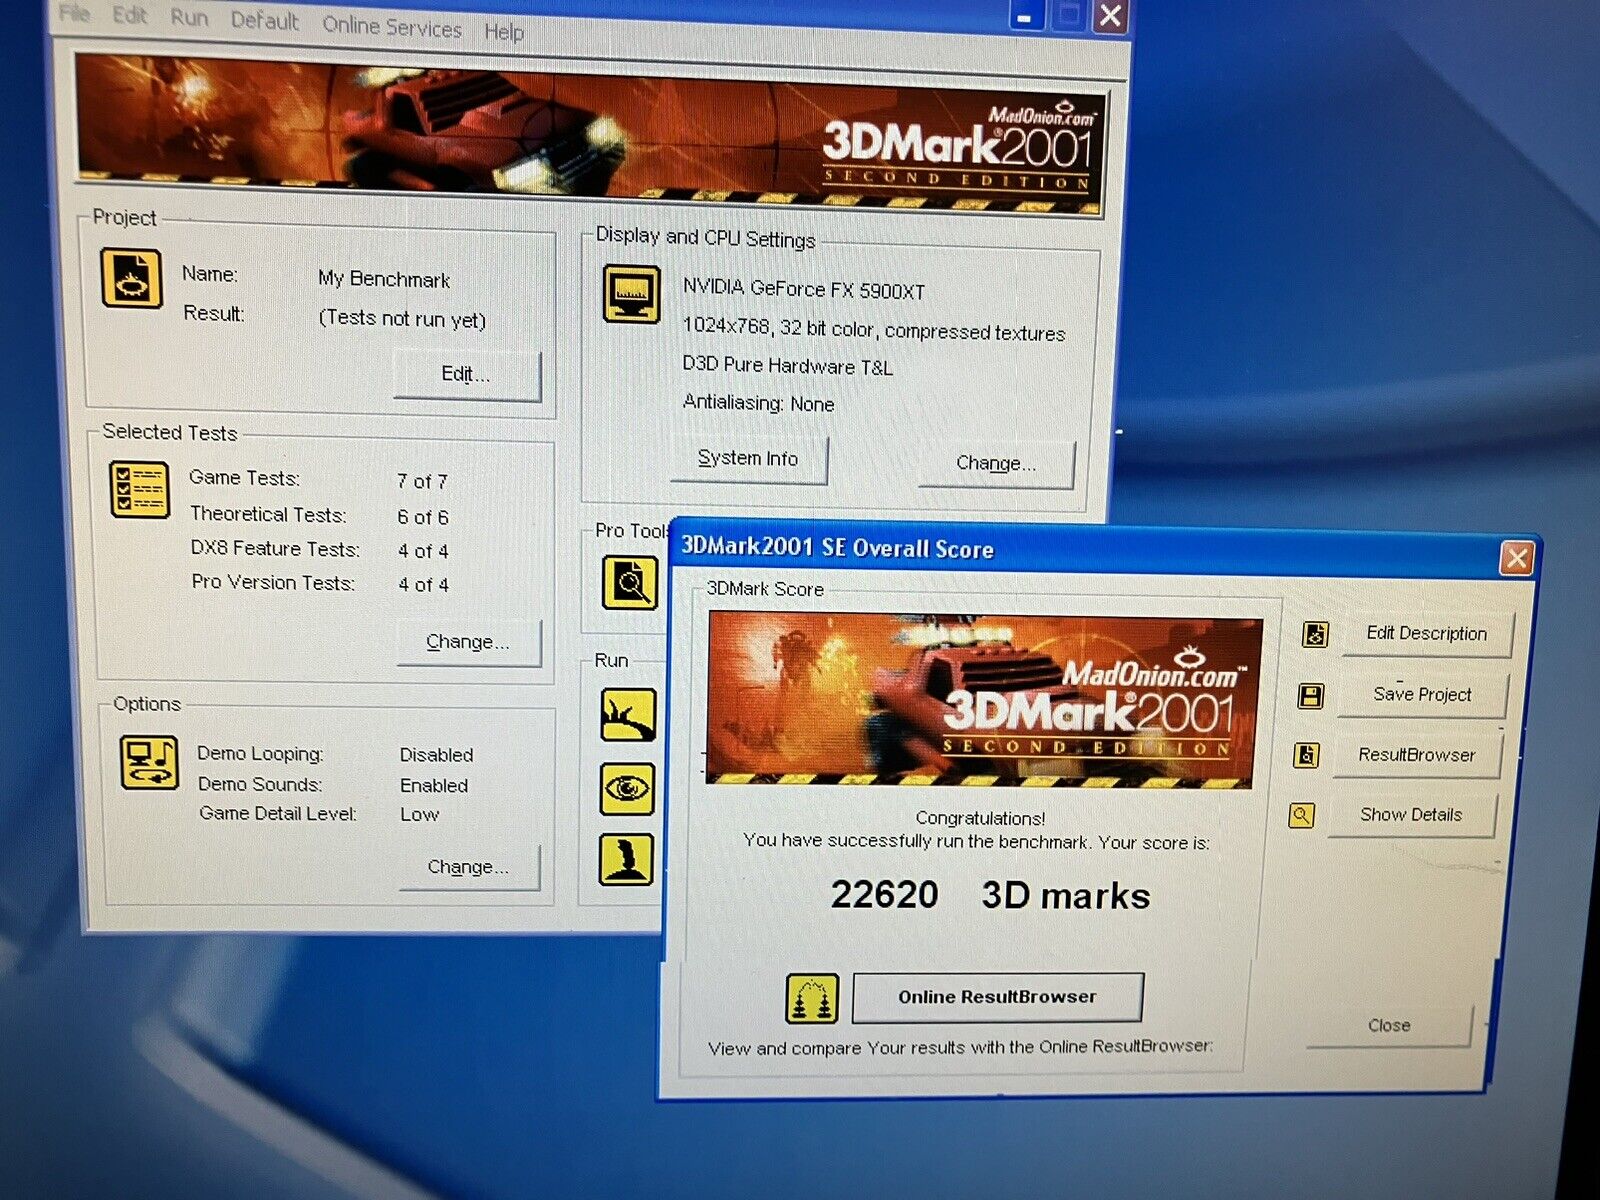Click the Theoretical Tests '6 of 6' value
Screen dimensions: 1600x1200
[x=423, y=517]
